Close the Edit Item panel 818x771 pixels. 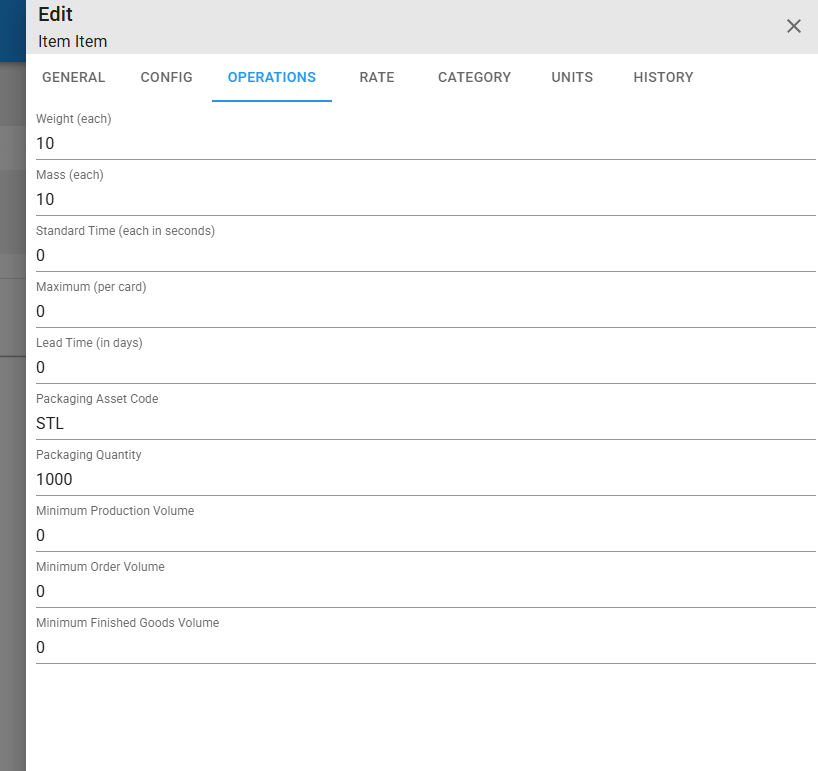pos(793,26)
